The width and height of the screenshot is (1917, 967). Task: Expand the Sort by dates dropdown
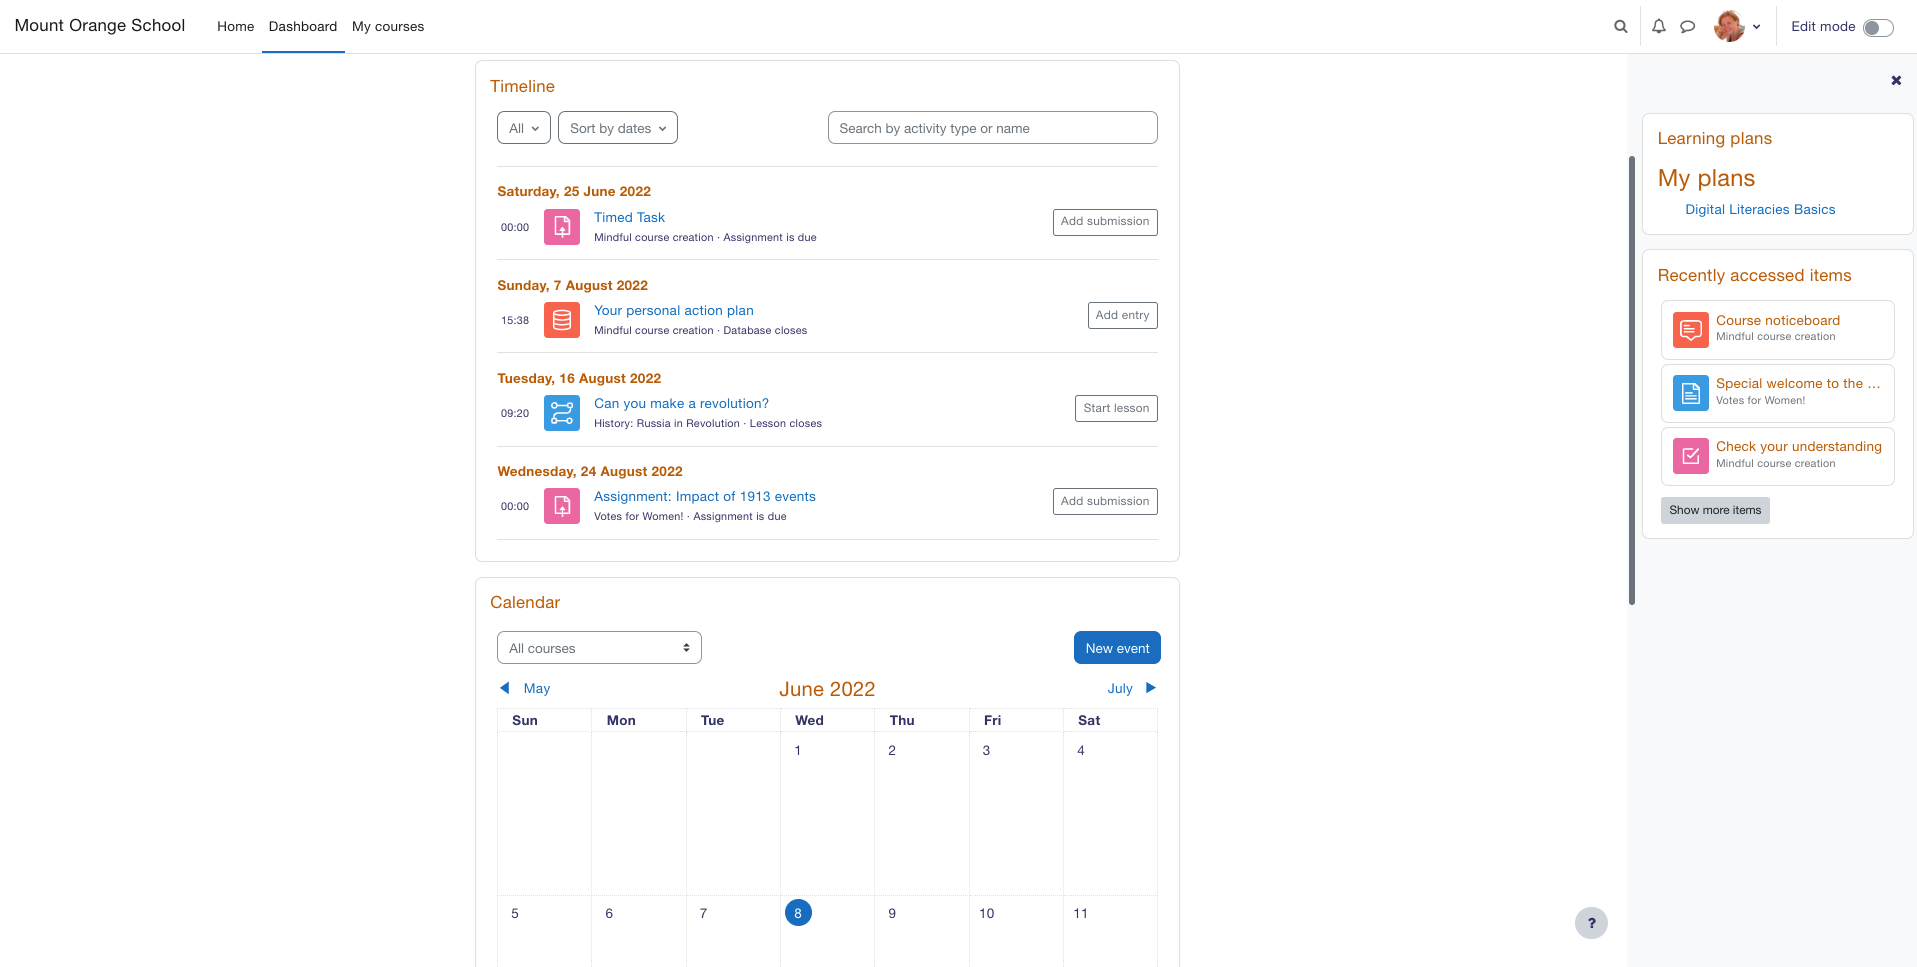[x=617, y=128]
